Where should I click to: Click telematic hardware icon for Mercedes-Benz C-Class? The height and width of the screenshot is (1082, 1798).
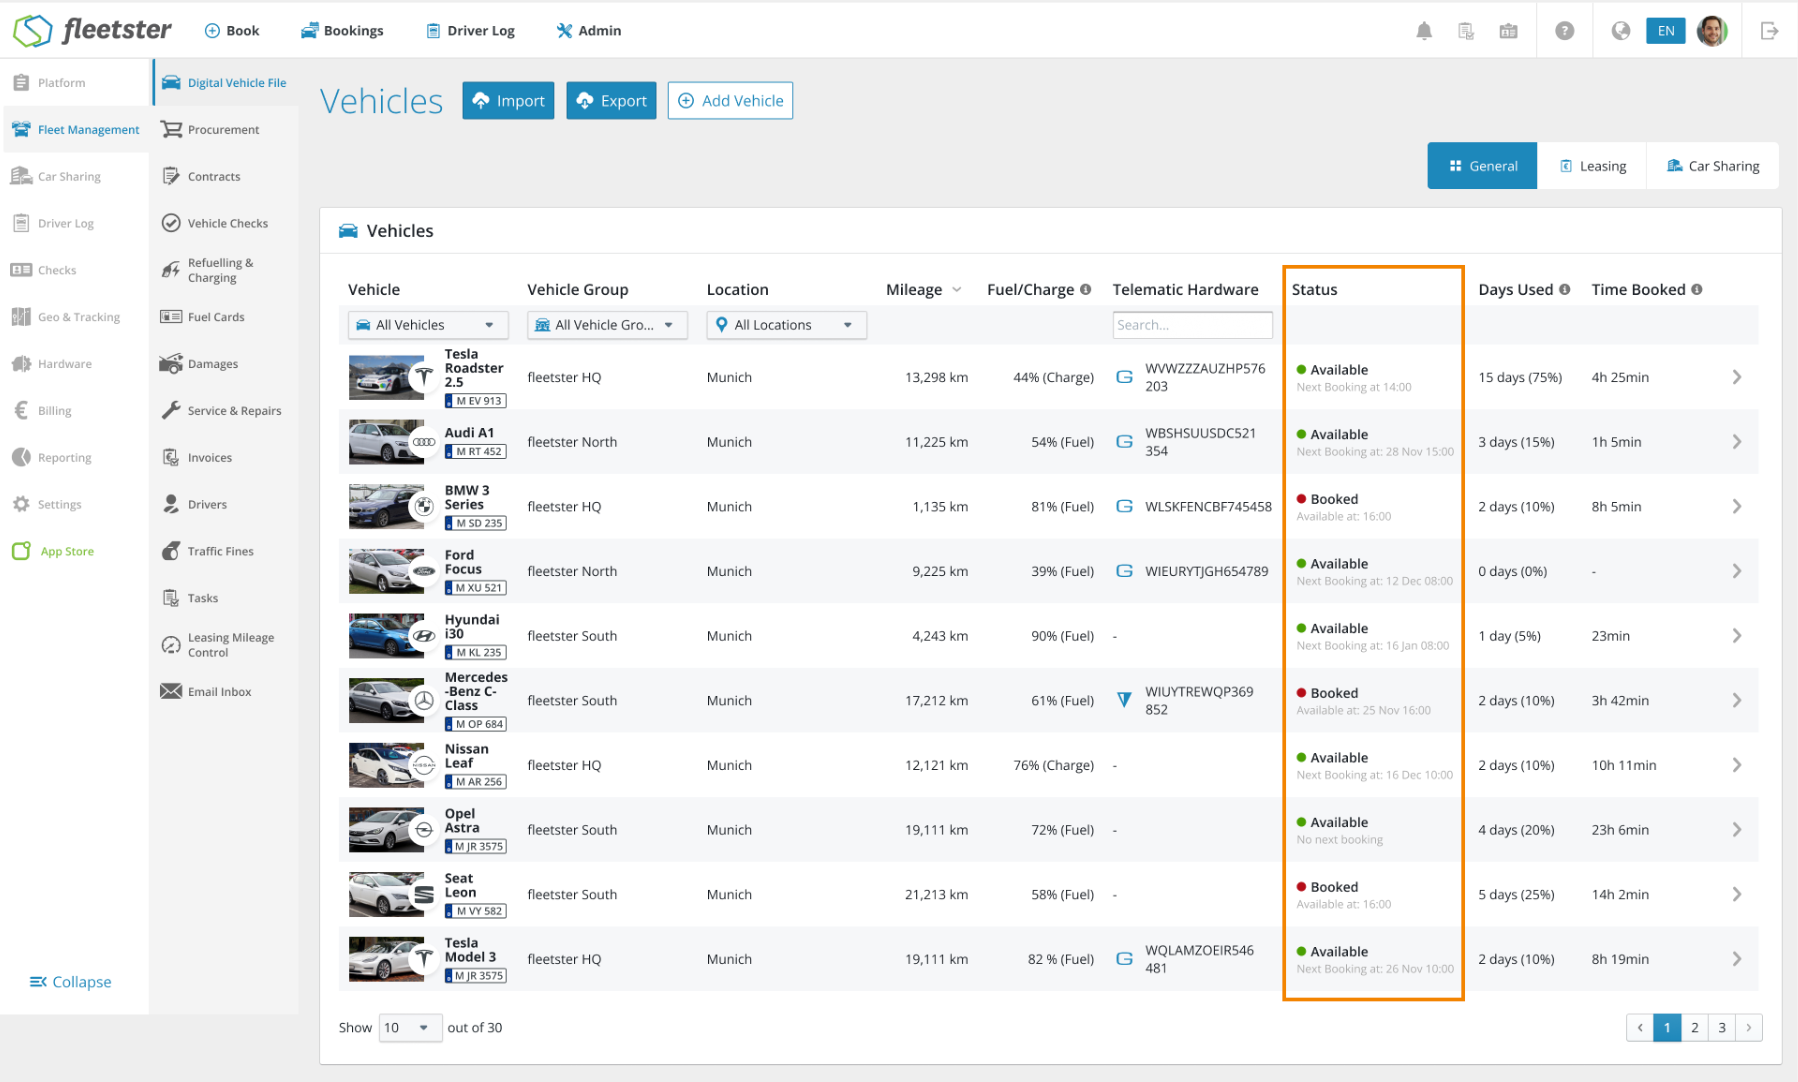1124,700
